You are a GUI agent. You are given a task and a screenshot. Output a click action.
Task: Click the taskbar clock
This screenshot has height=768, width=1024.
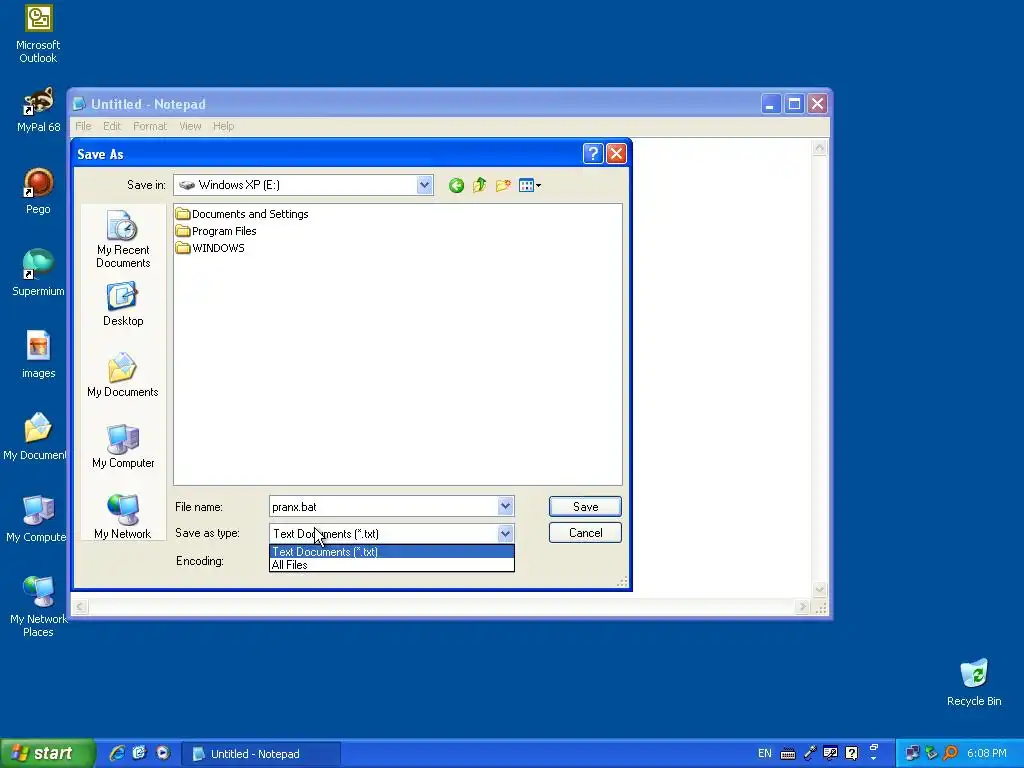point(987,754)
